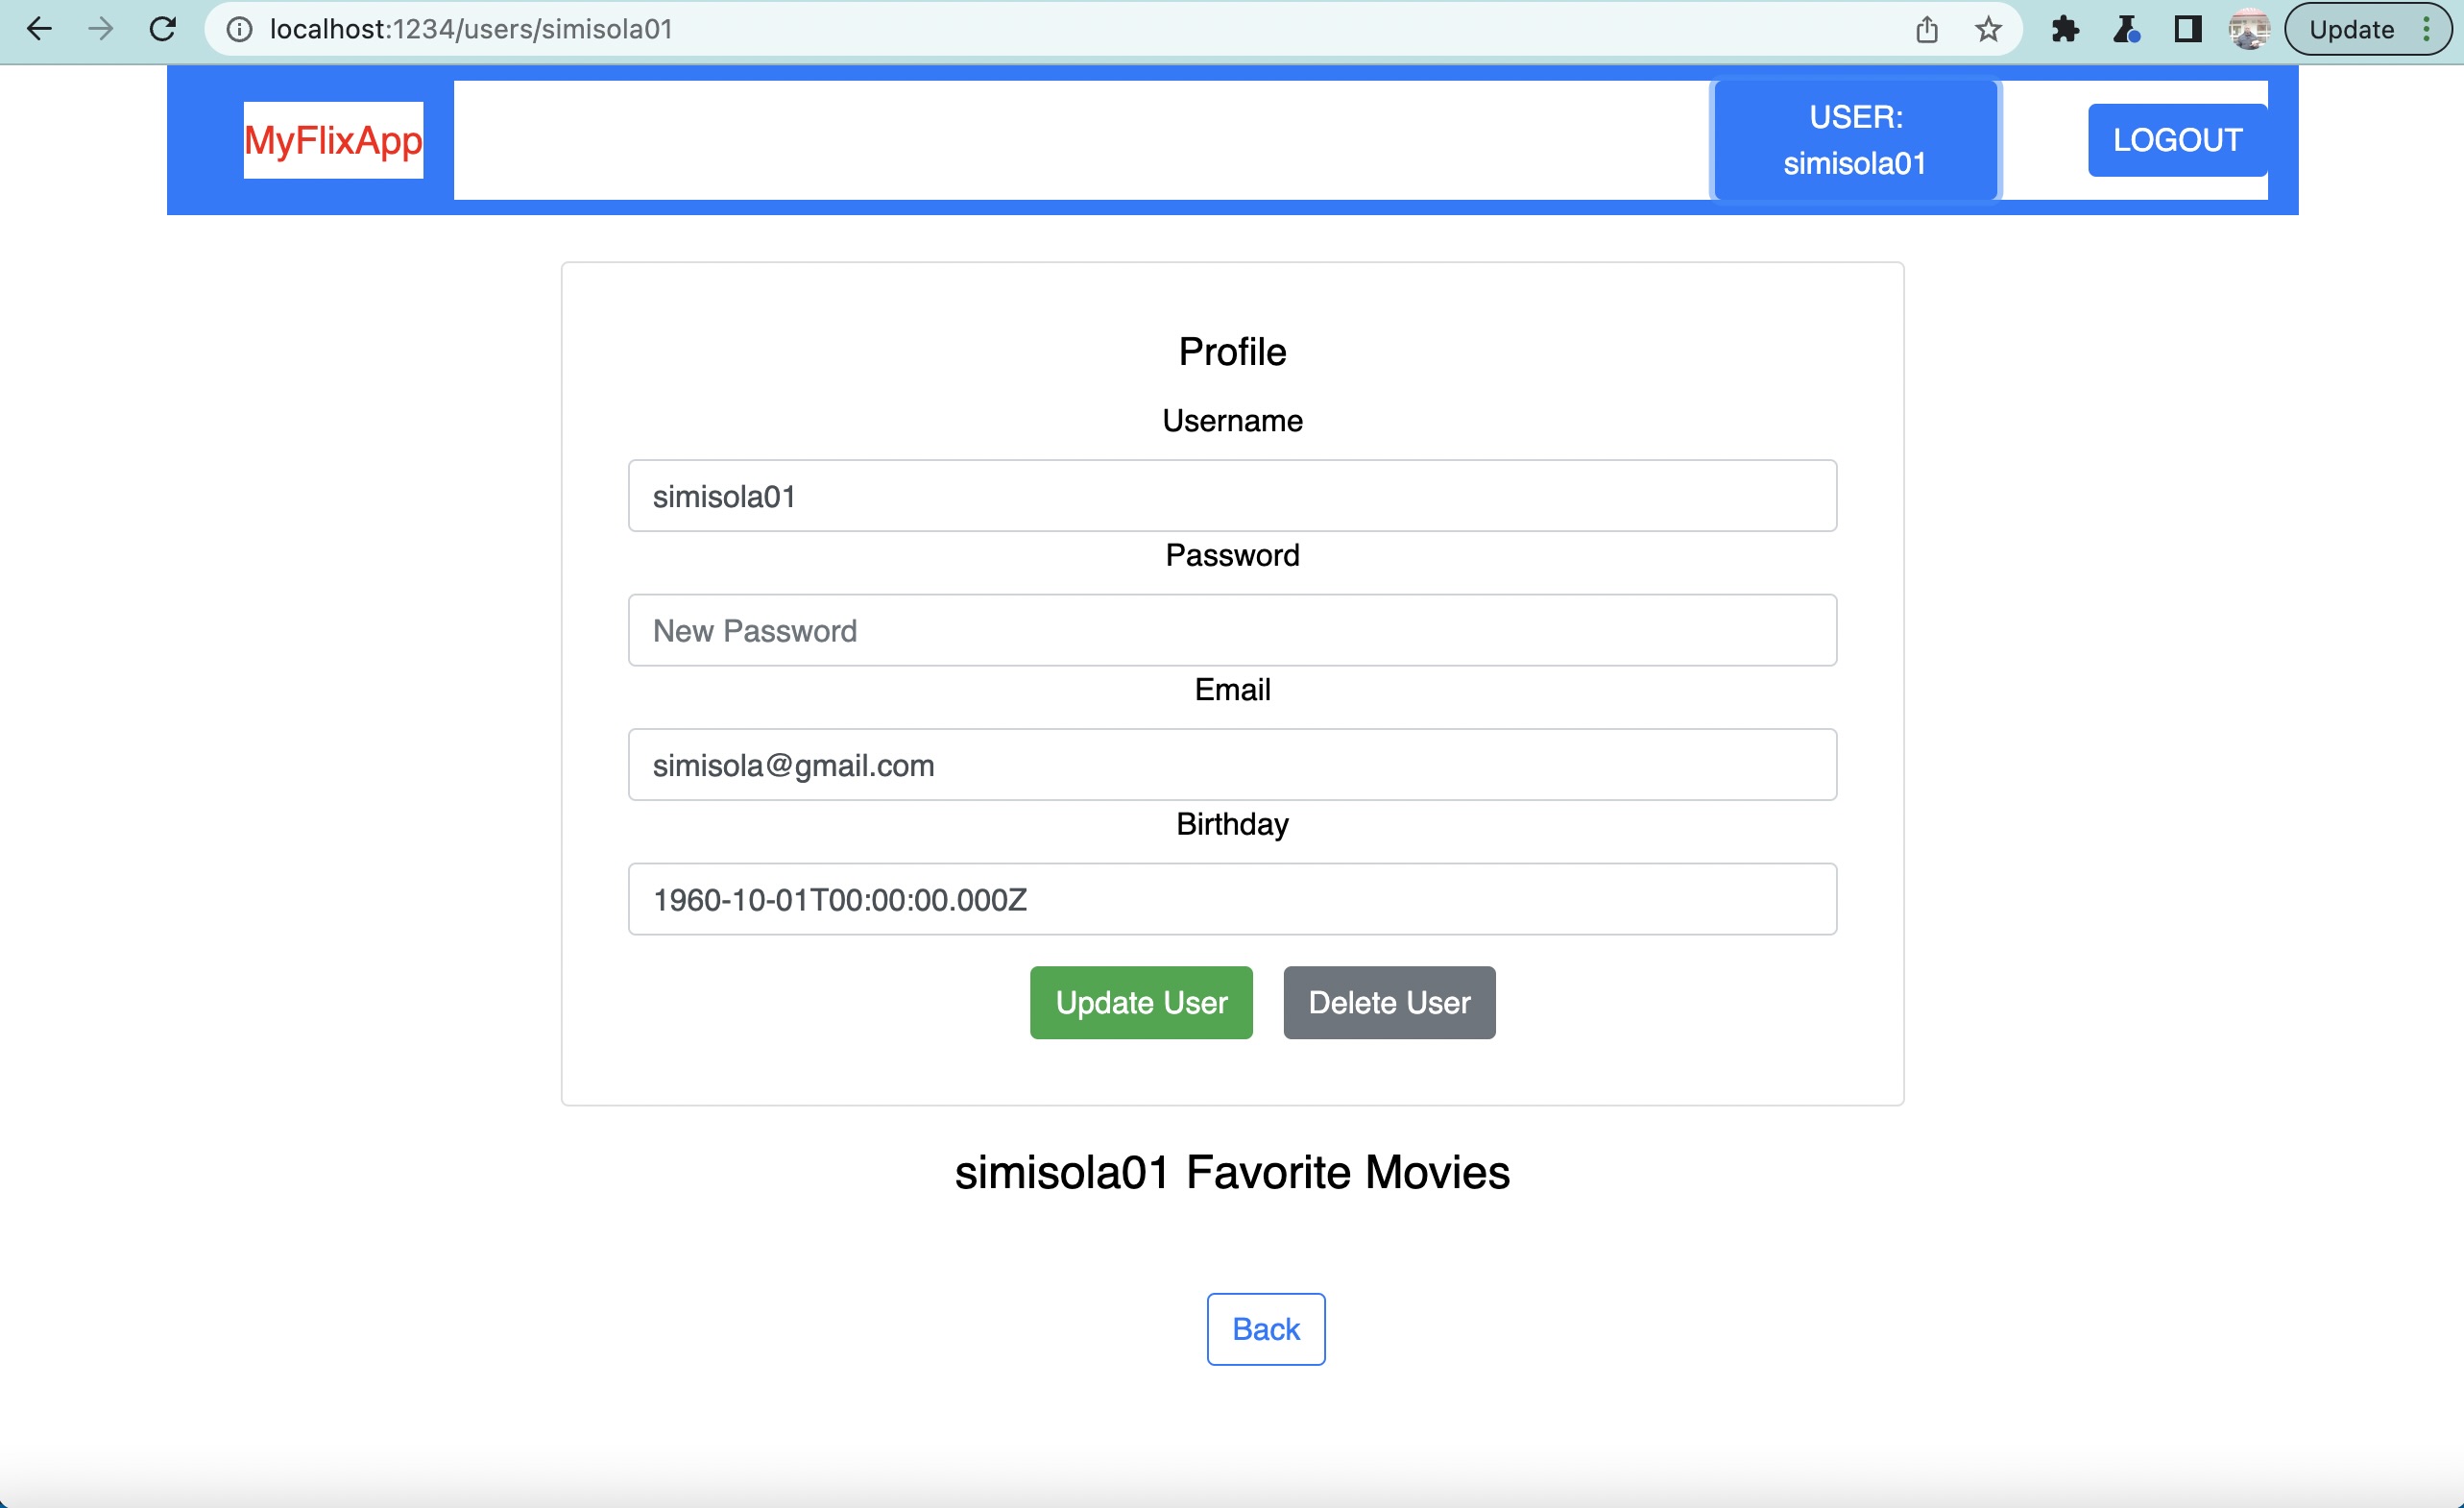Click the New Password field
The width and height of the screenshot is (2464, 1508).
pos(1232,630)
